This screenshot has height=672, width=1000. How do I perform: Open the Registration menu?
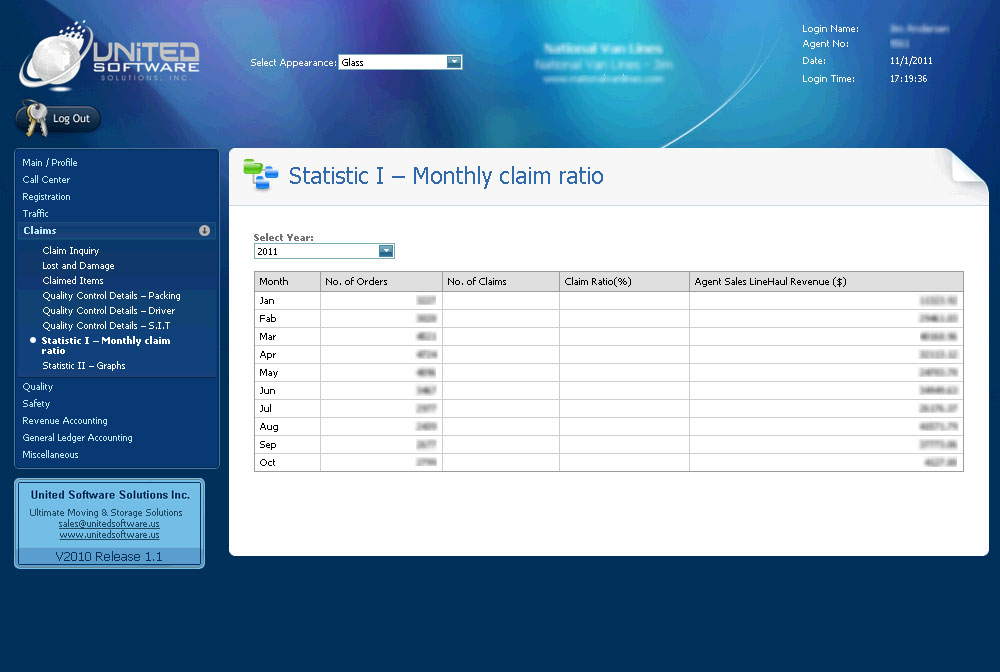[x=47, y=197]
